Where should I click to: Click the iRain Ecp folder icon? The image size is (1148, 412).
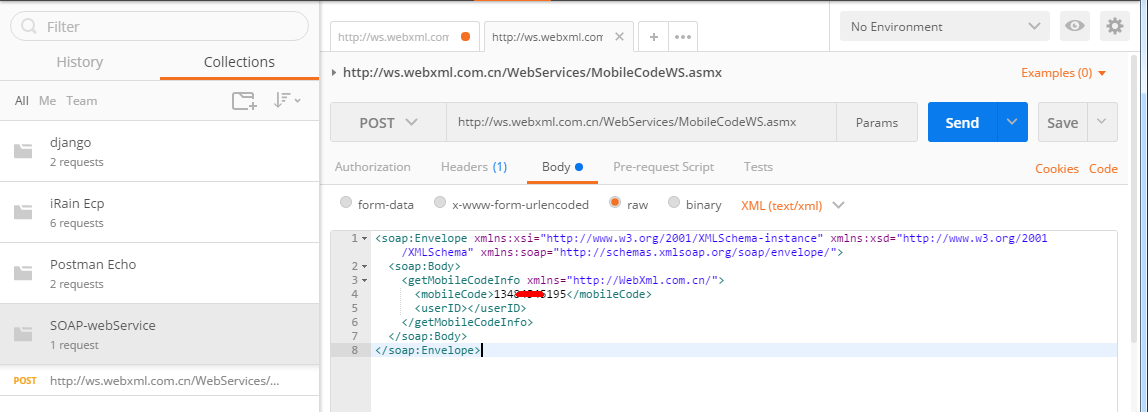click(x=23, y=212)
